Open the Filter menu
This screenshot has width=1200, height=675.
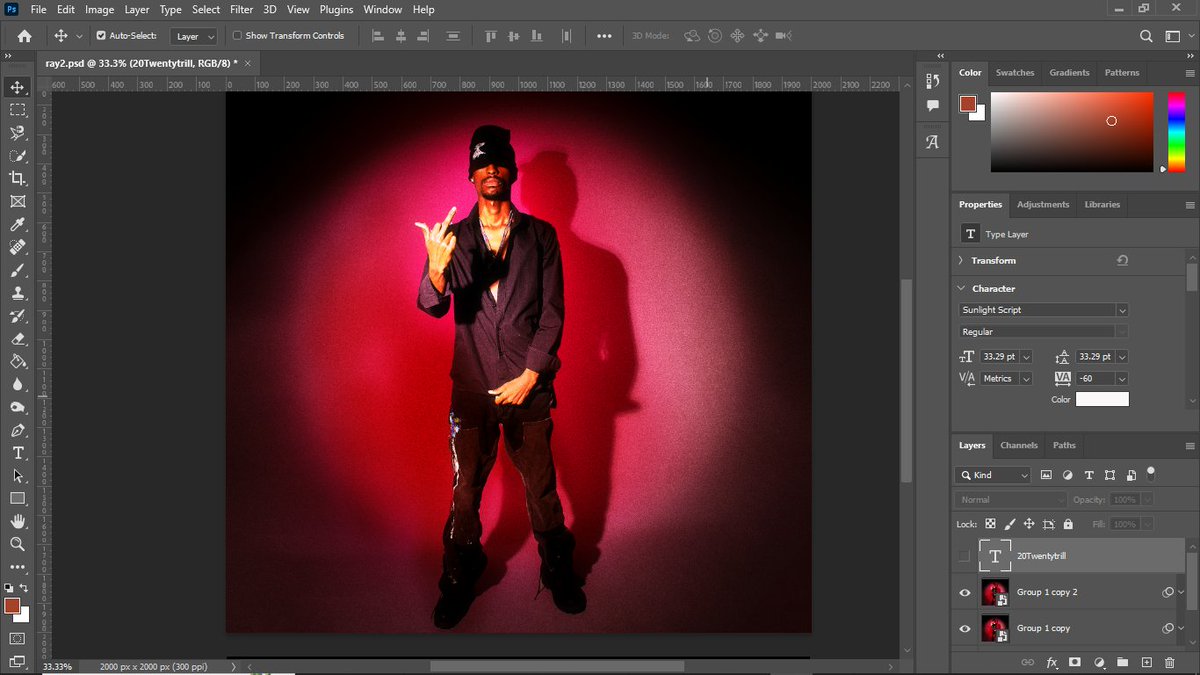click(x=241, y=9)
